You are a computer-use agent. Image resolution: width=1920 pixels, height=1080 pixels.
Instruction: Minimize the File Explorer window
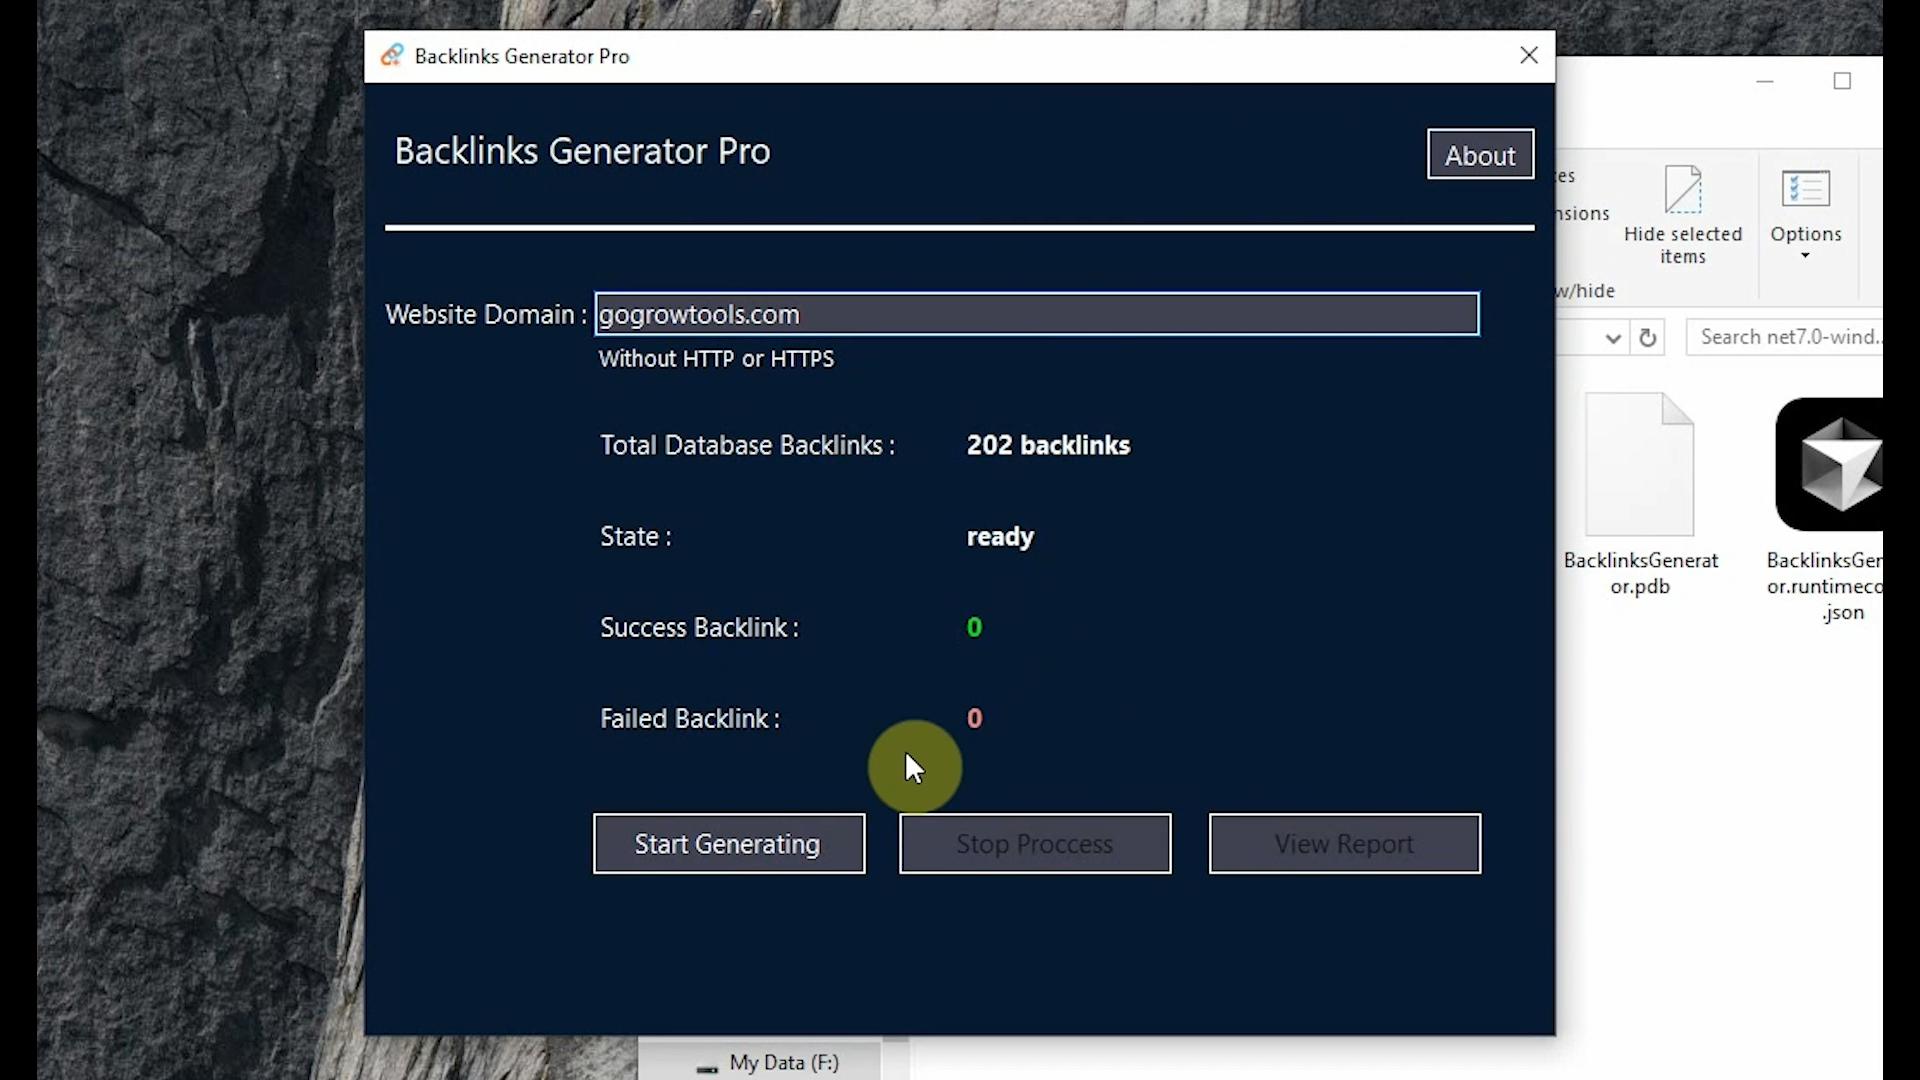(1765, 81)
